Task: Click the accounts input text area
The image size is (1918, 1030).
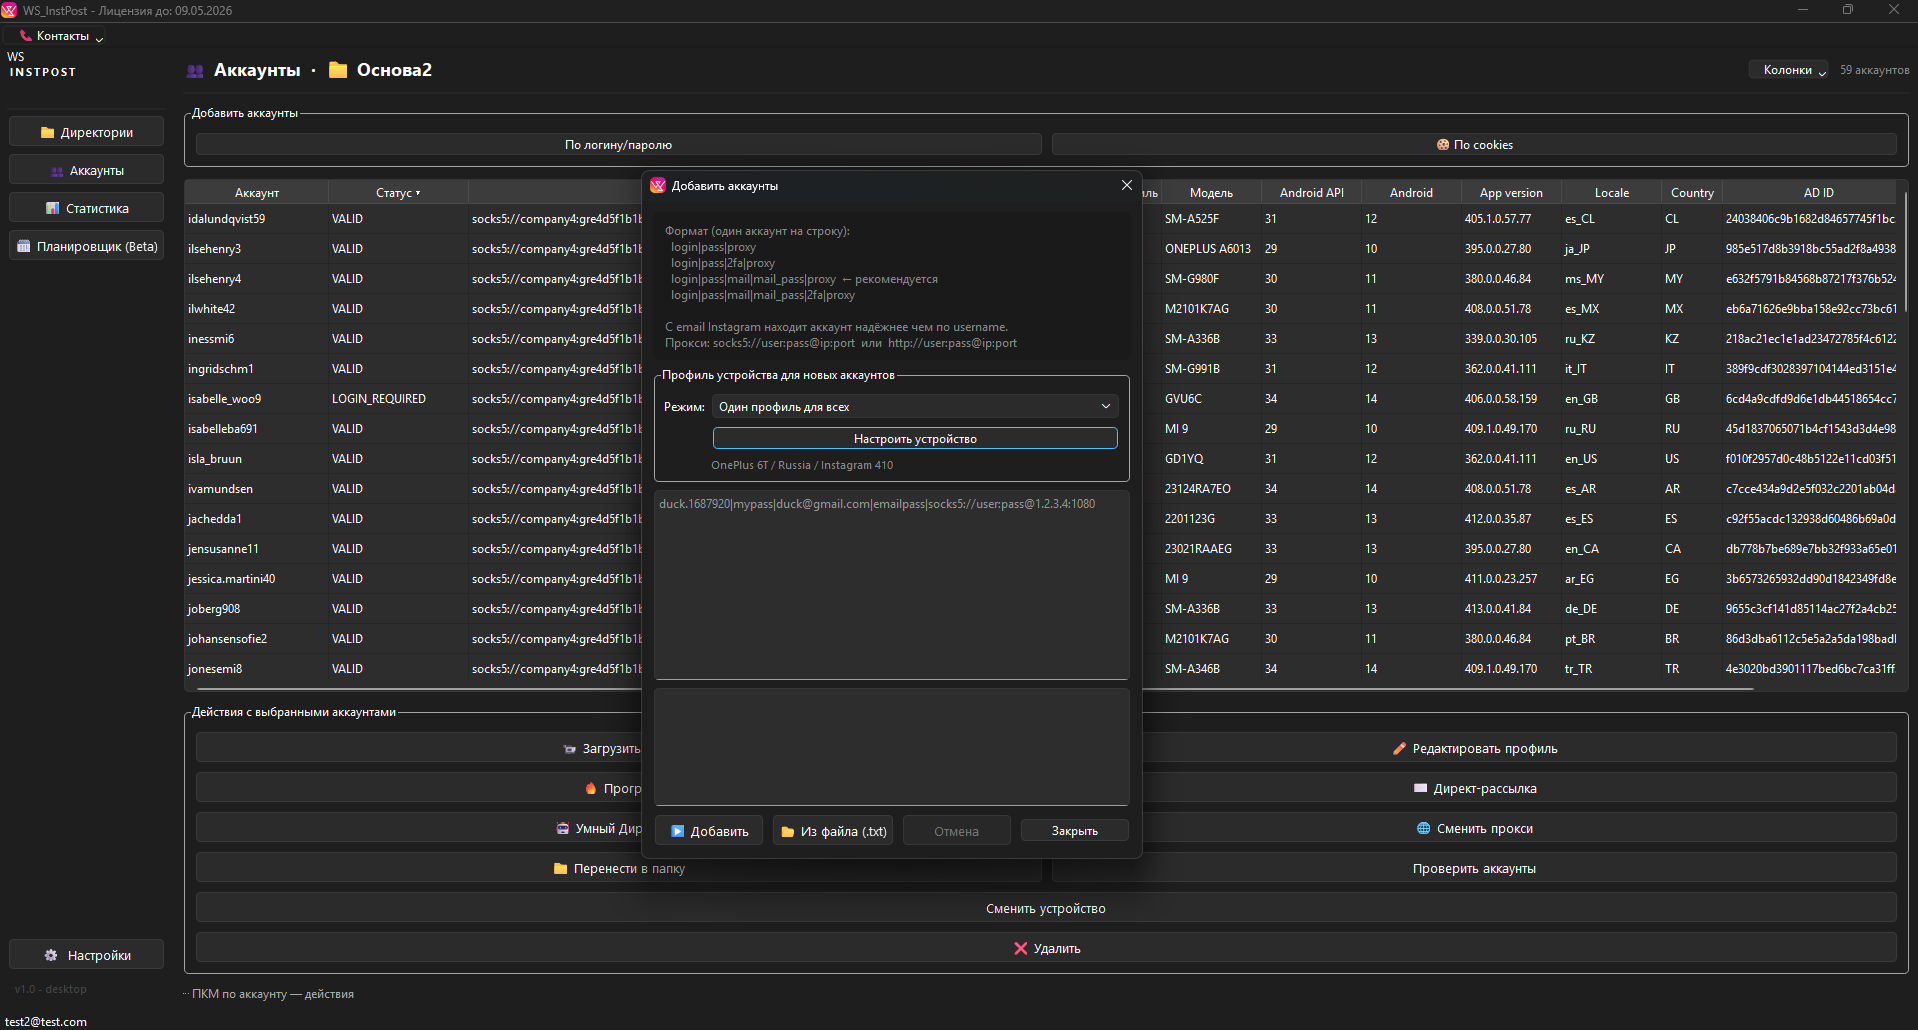Action: [x=891, y=585]
